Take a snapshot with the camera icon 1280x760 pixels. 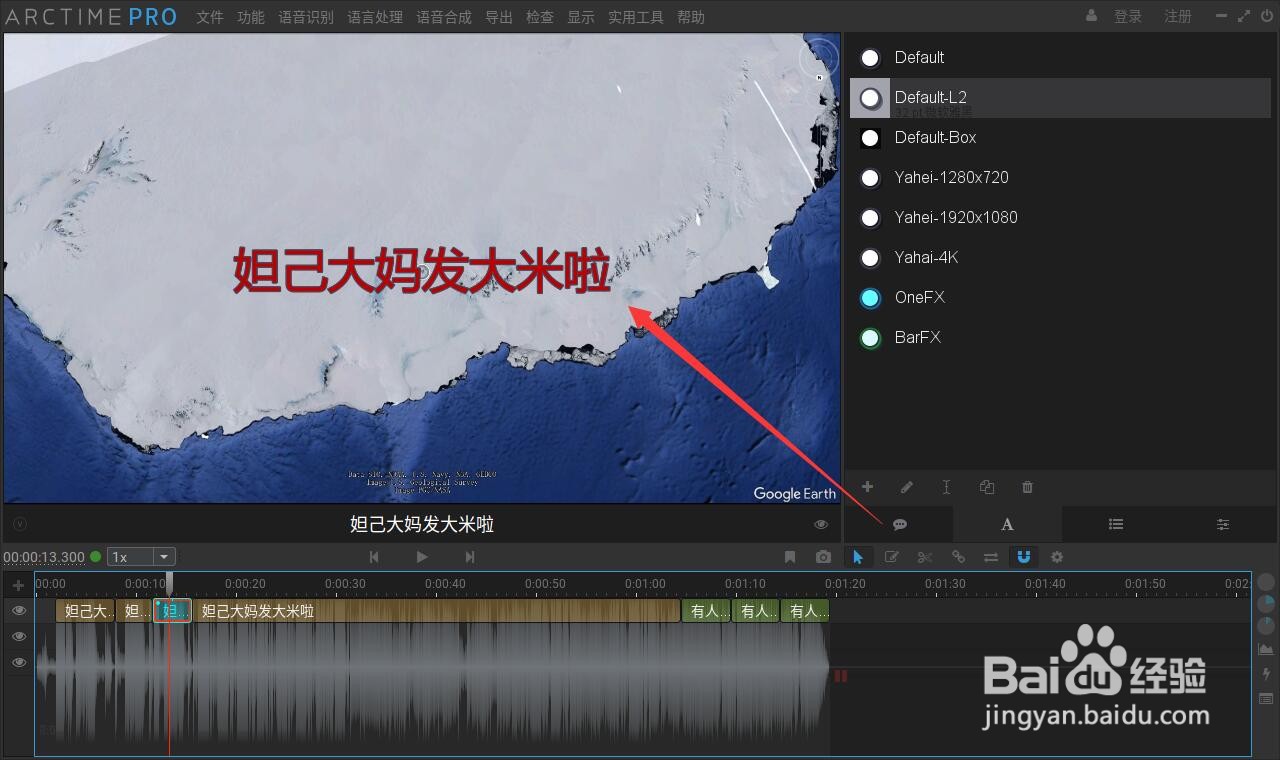click(823, 557)
